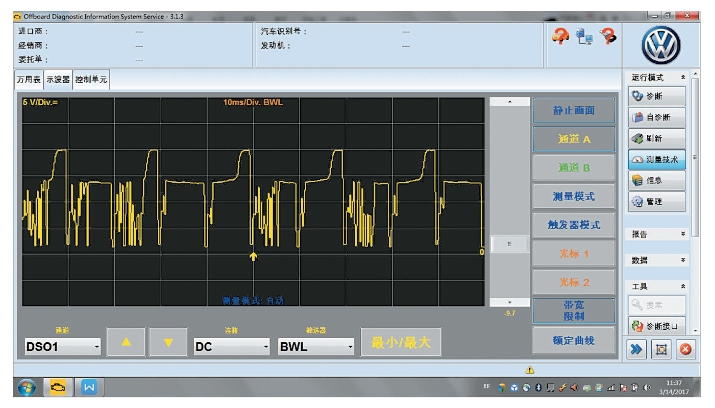Switch to the 控制单元 control unit tab
Viewport: 715px width, 408px height.
91,79
